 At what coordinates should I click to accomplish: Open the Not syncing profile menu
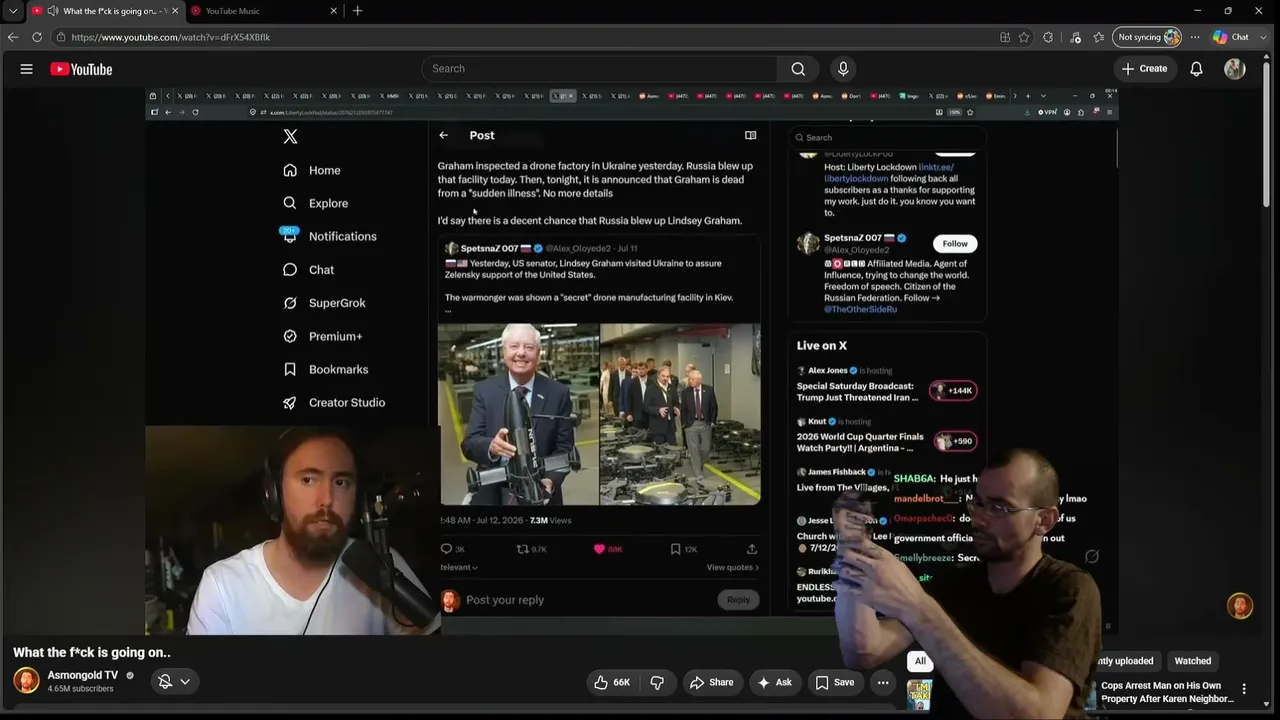point(1148,37)
